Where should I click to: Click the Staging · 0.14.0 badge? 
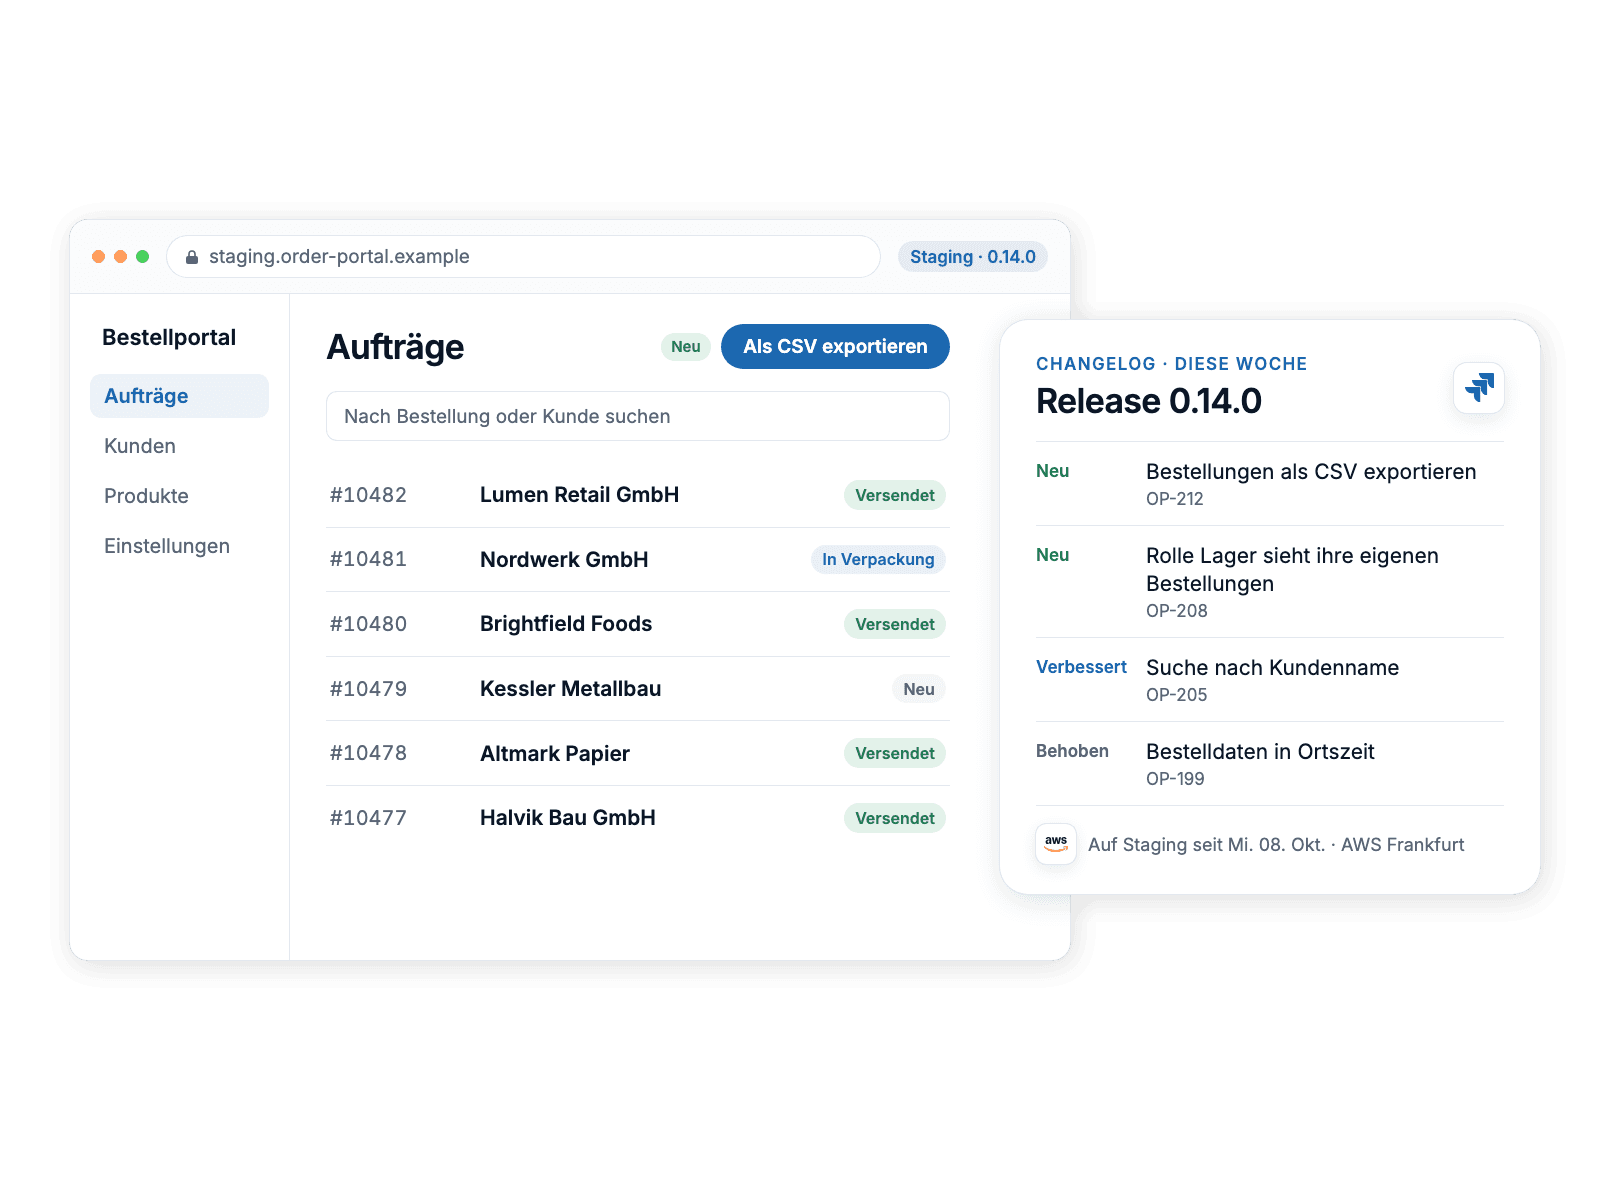point(973,257)
